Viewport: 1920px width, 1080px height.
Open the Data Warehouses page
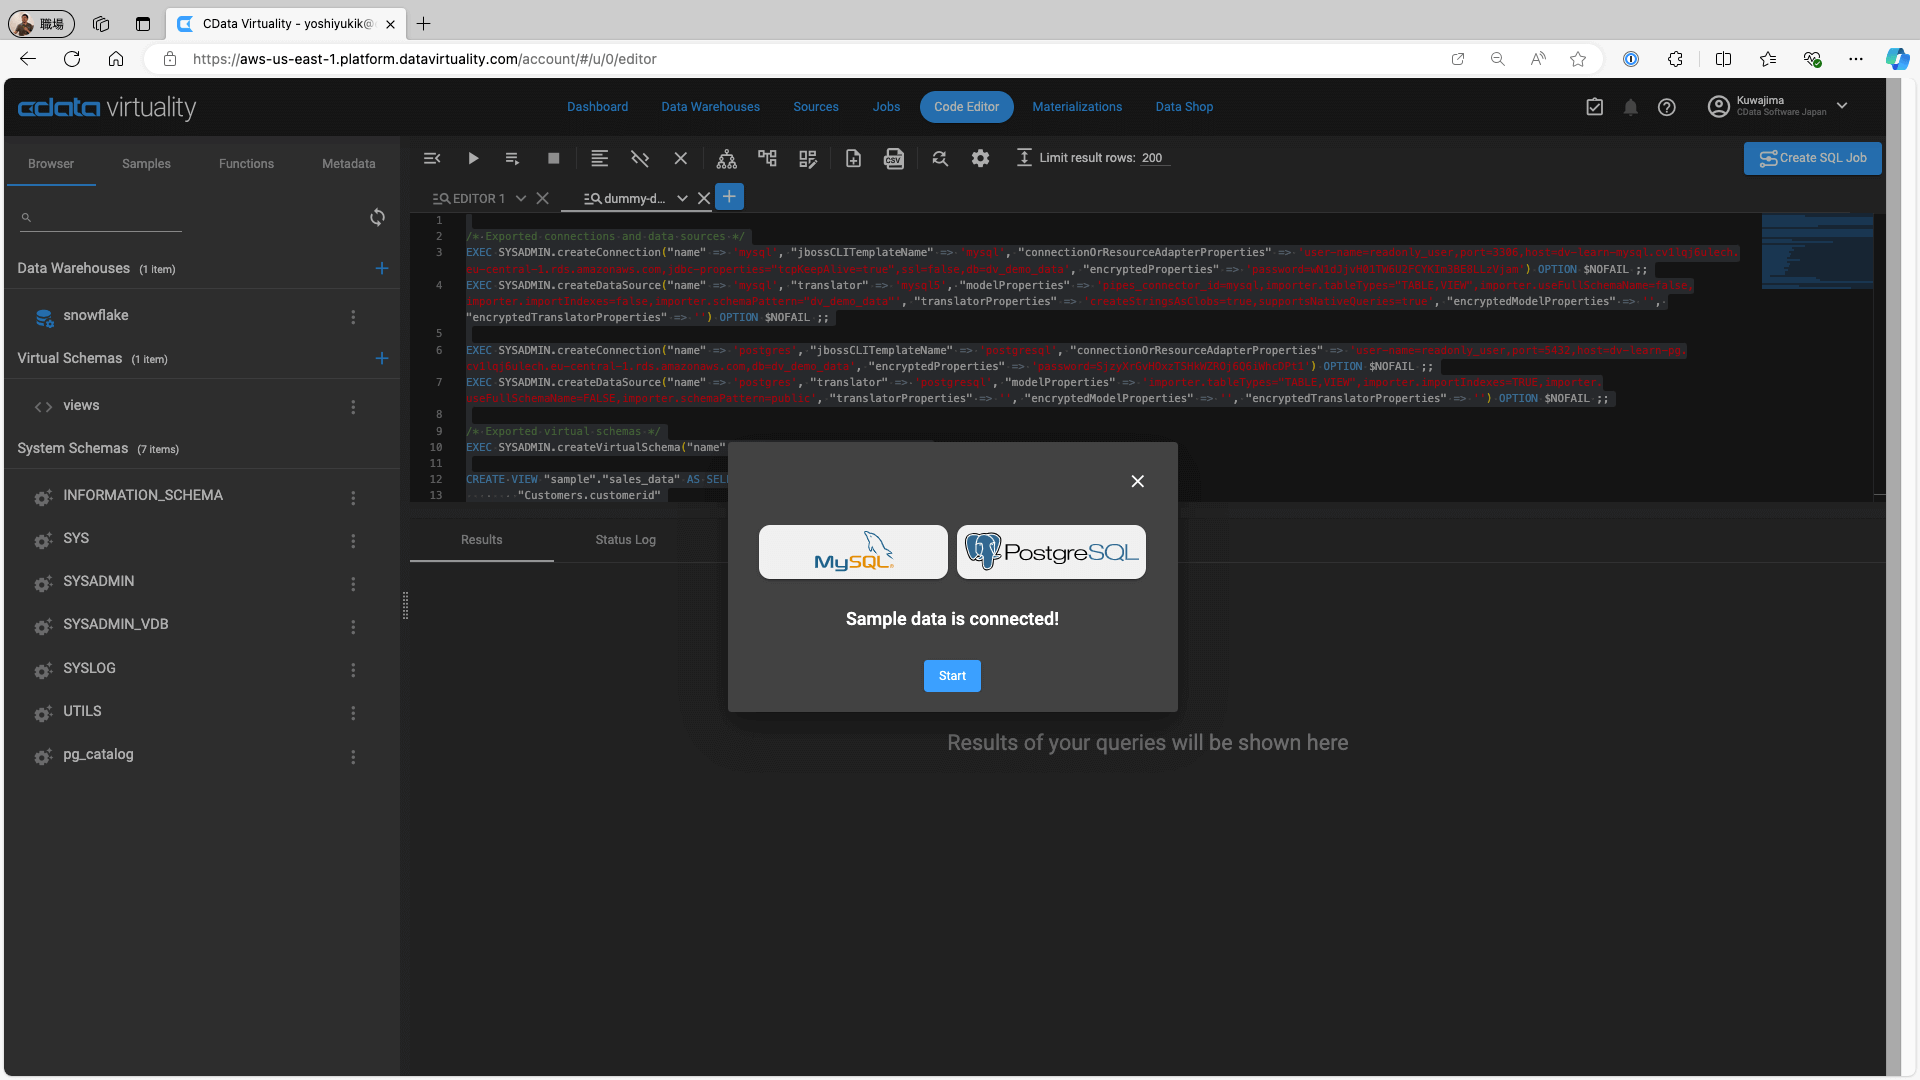pyautogui.click(x=710, y=107)
